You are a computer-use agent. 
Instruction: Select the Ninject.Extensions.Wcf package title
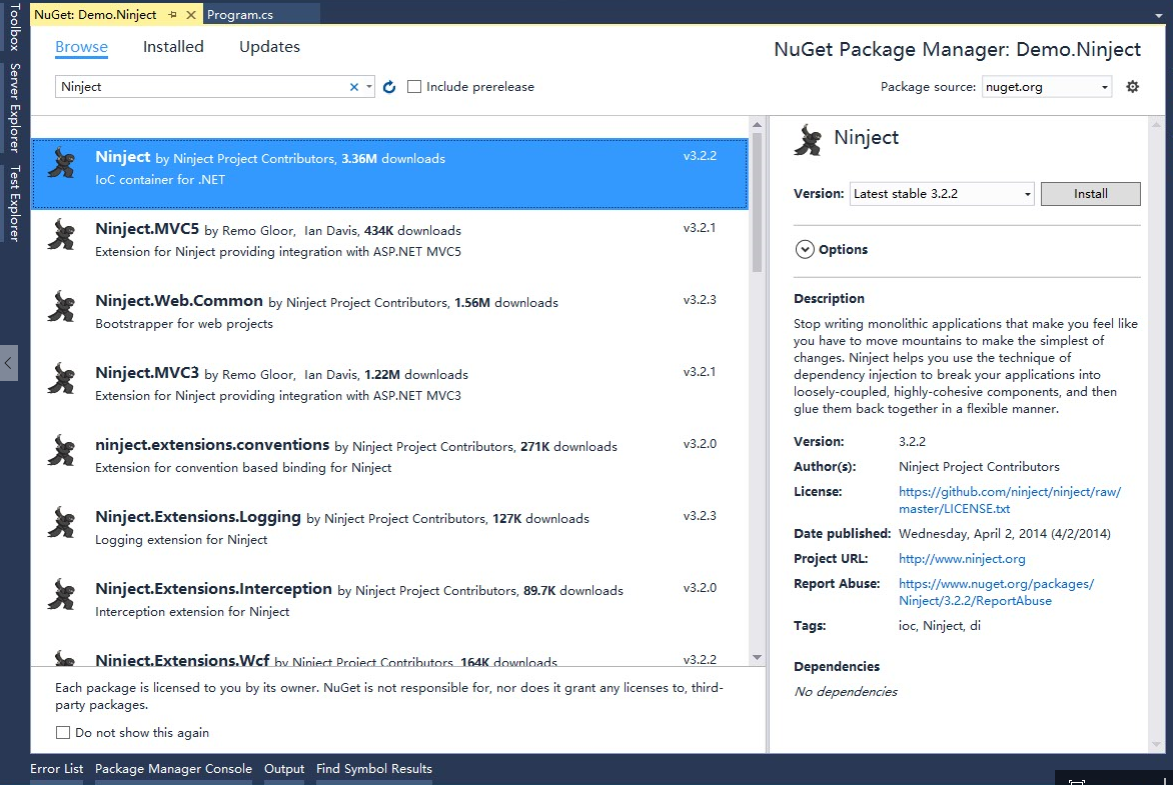[x=182, y=659]
